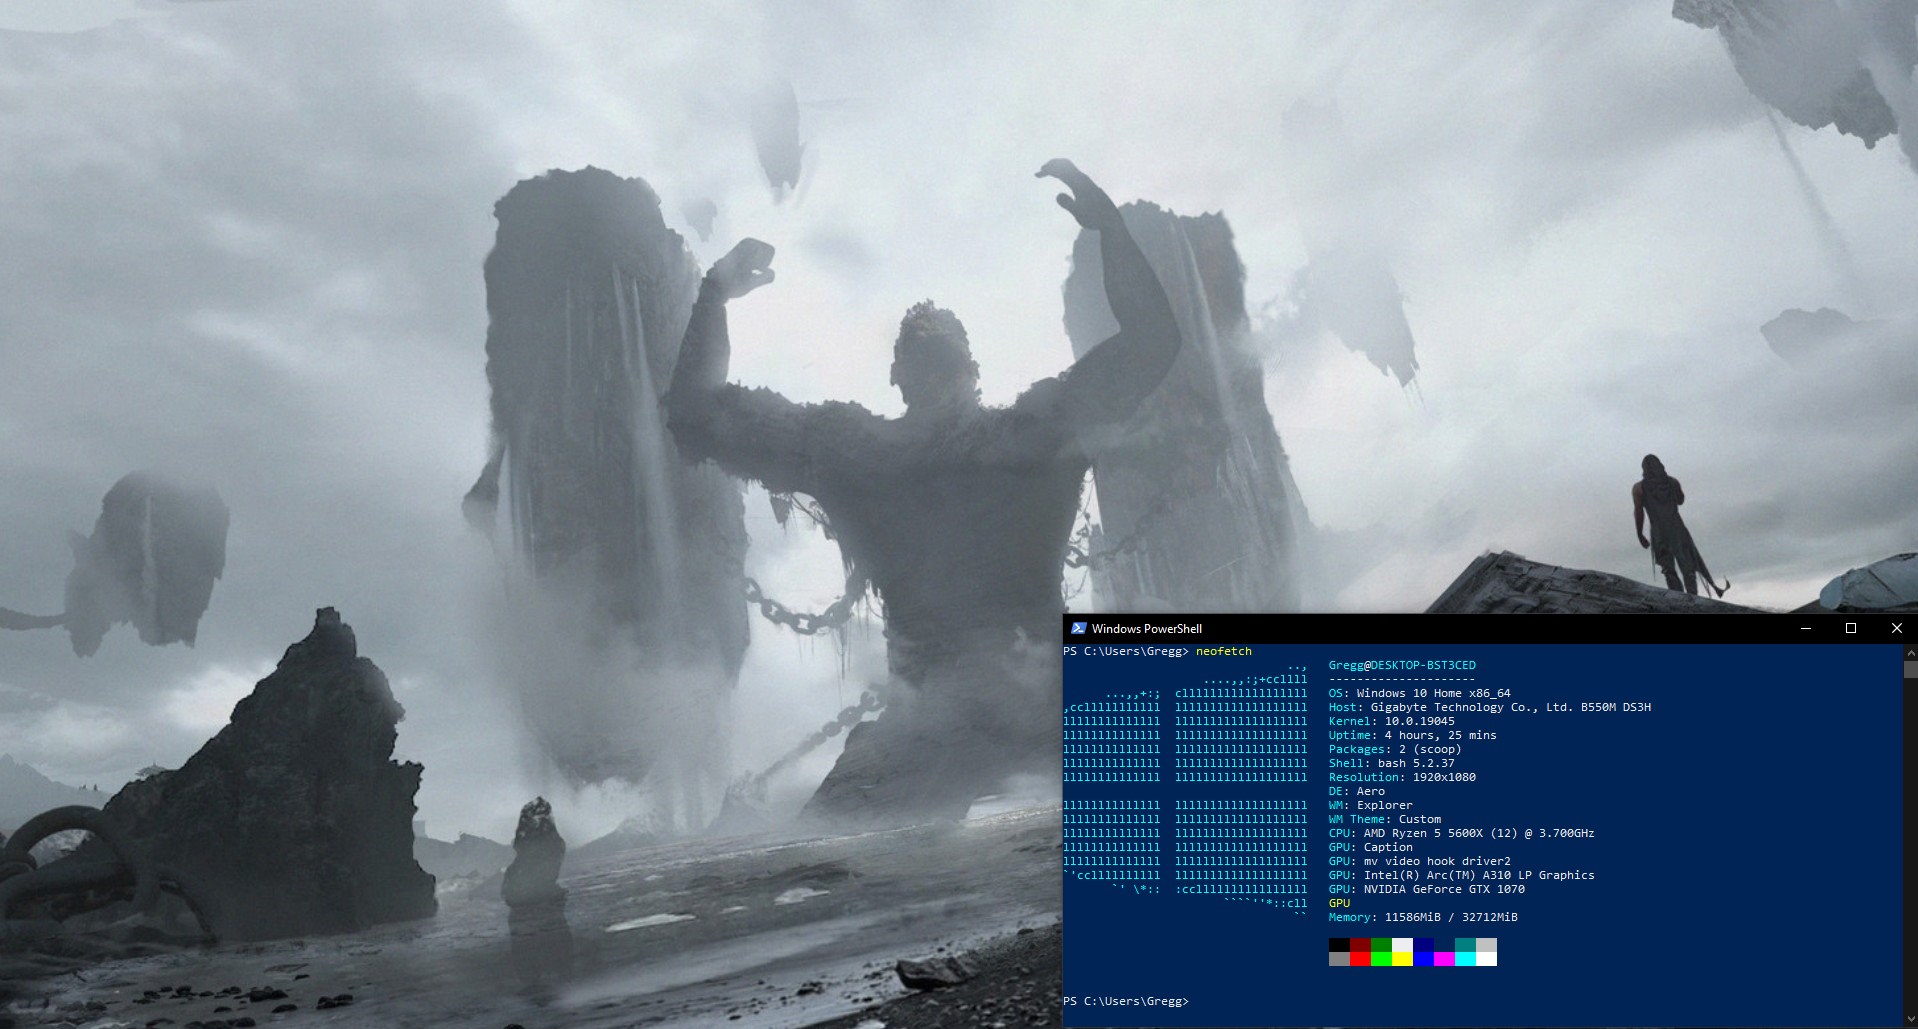Click the 'OS: Windows 10 Home x86_64' line
The width and height of the screenshot is (1918, 1029).
point(1419,693)
